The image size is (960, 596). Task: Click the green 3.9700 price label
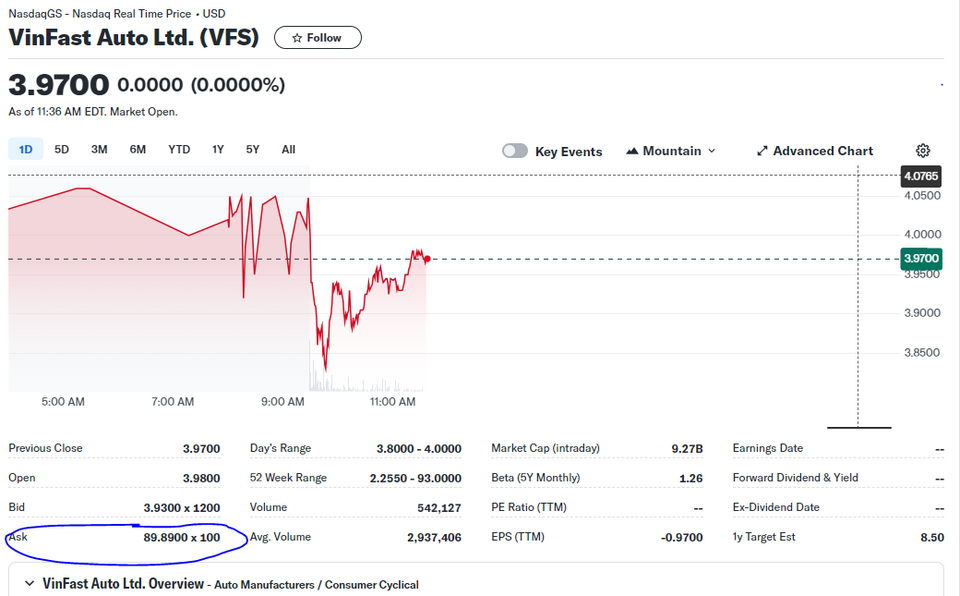click(921, 258)
